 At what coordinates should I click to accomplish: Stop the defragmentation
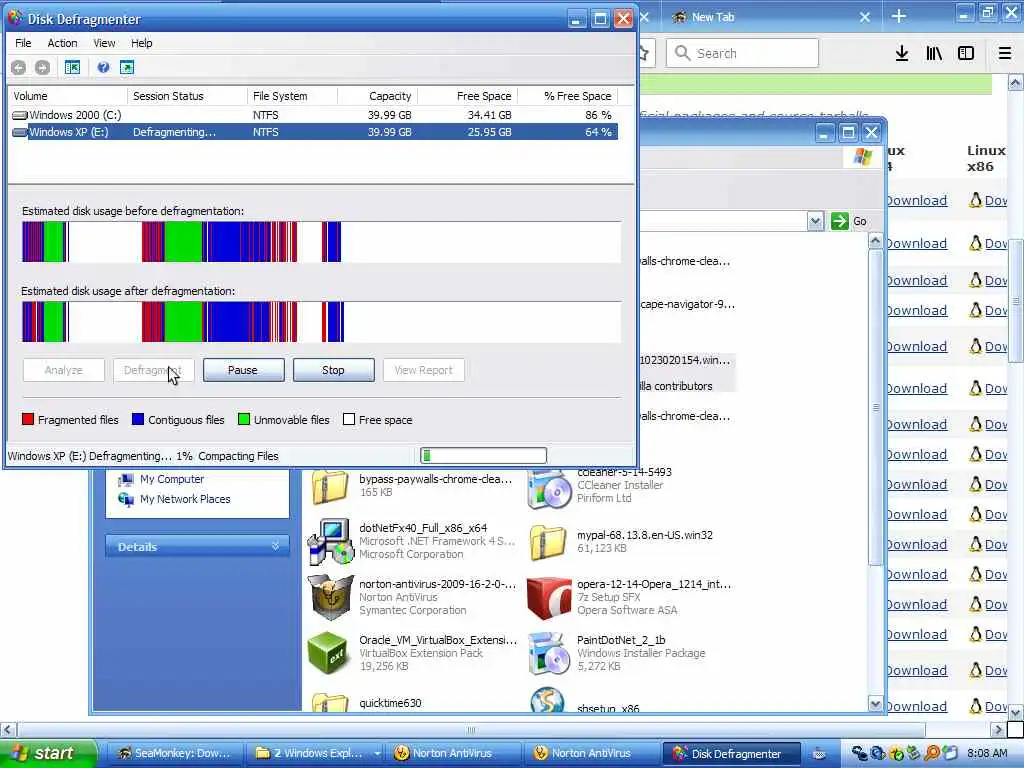(x=334, y=370)
